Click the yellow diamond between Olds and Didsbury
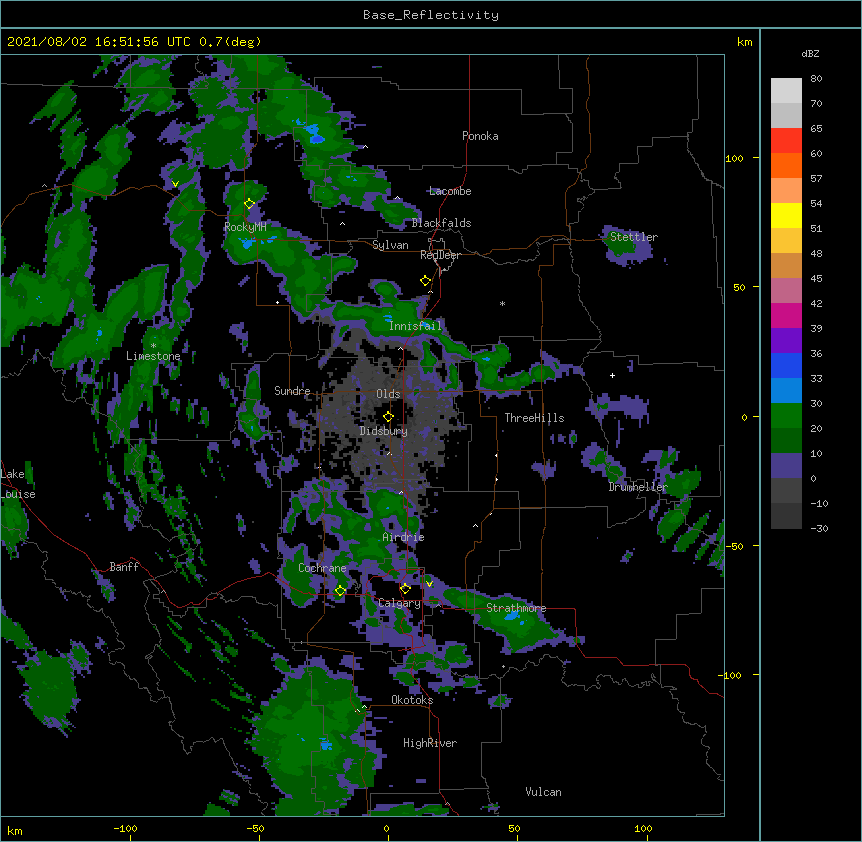Screen dimensions: 862x842 (388, 417)
